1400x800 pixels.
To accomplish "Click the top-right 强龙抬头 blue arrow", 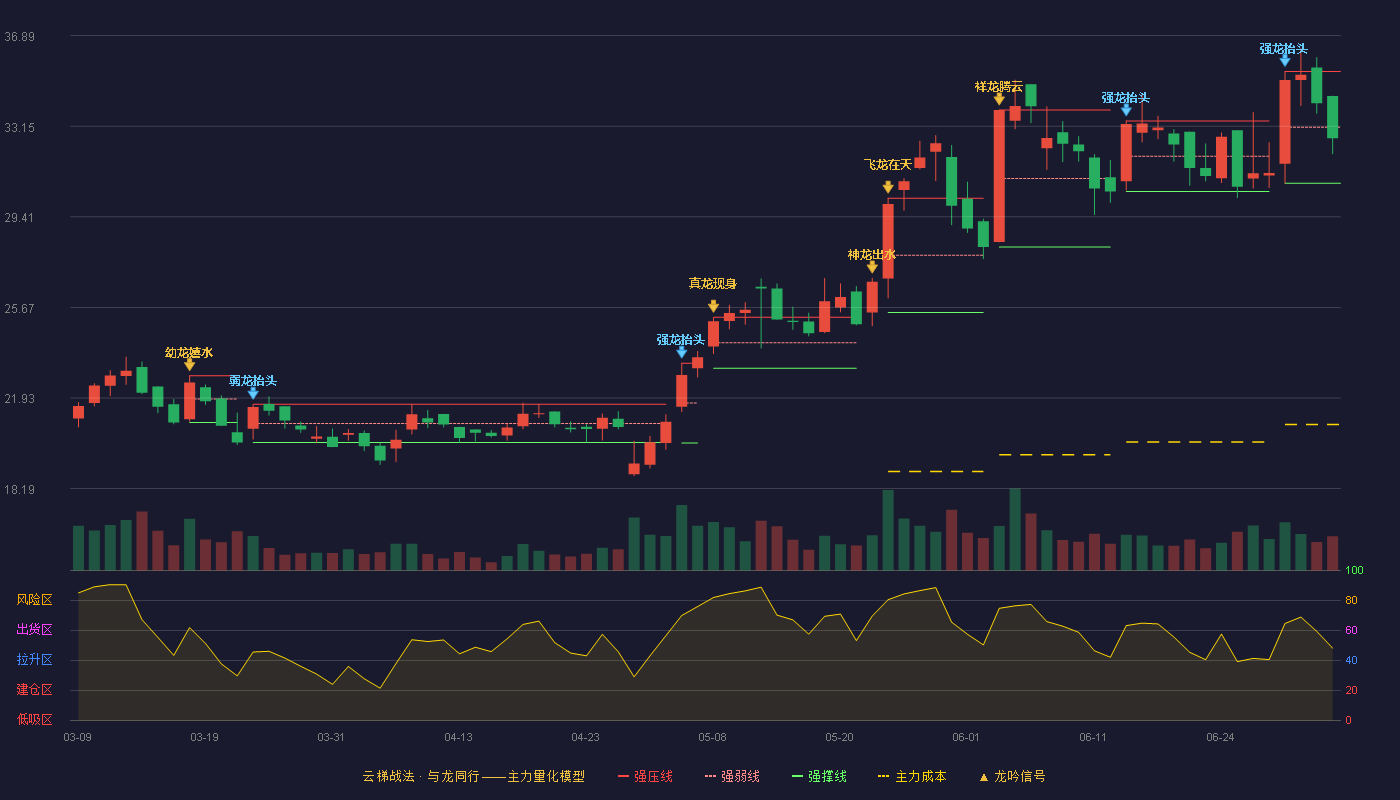I will click(x=1285, y=61).
